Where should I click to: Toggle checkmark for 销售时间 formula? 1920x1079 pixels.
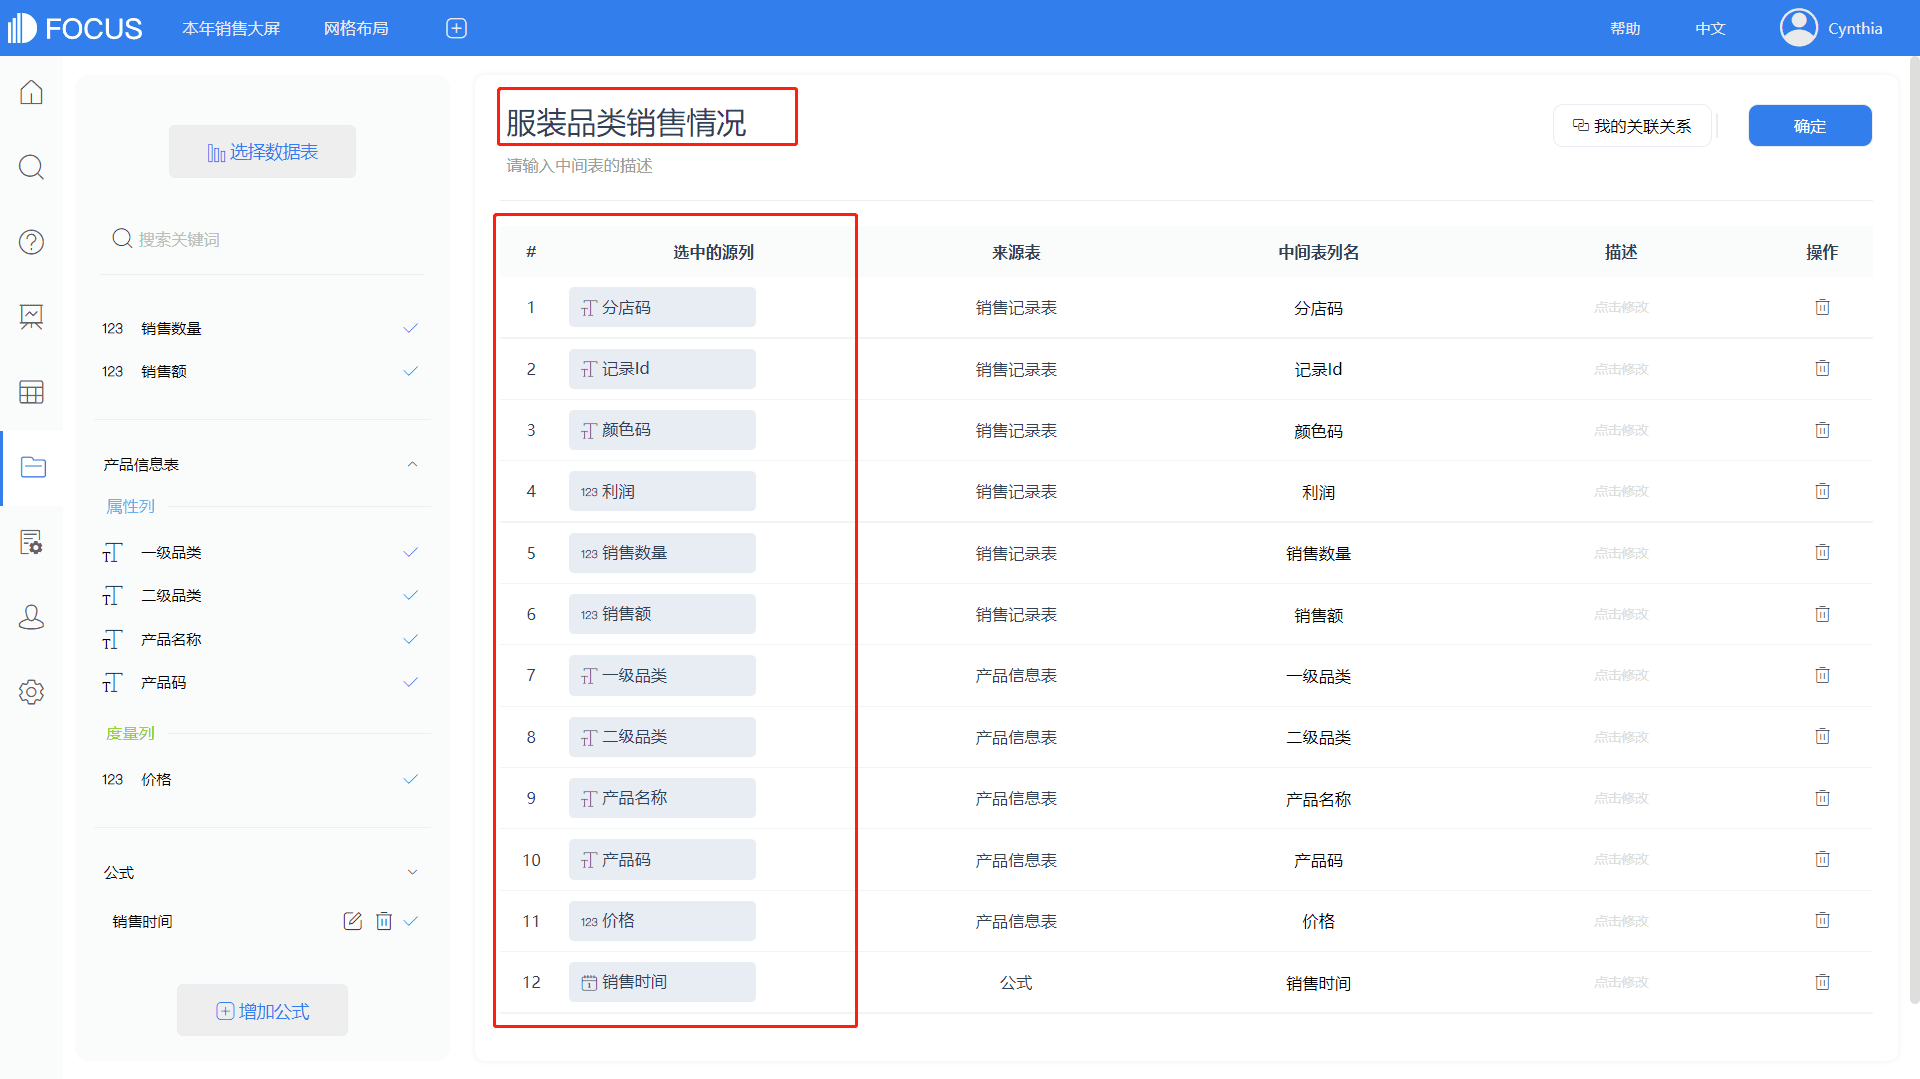410,921
